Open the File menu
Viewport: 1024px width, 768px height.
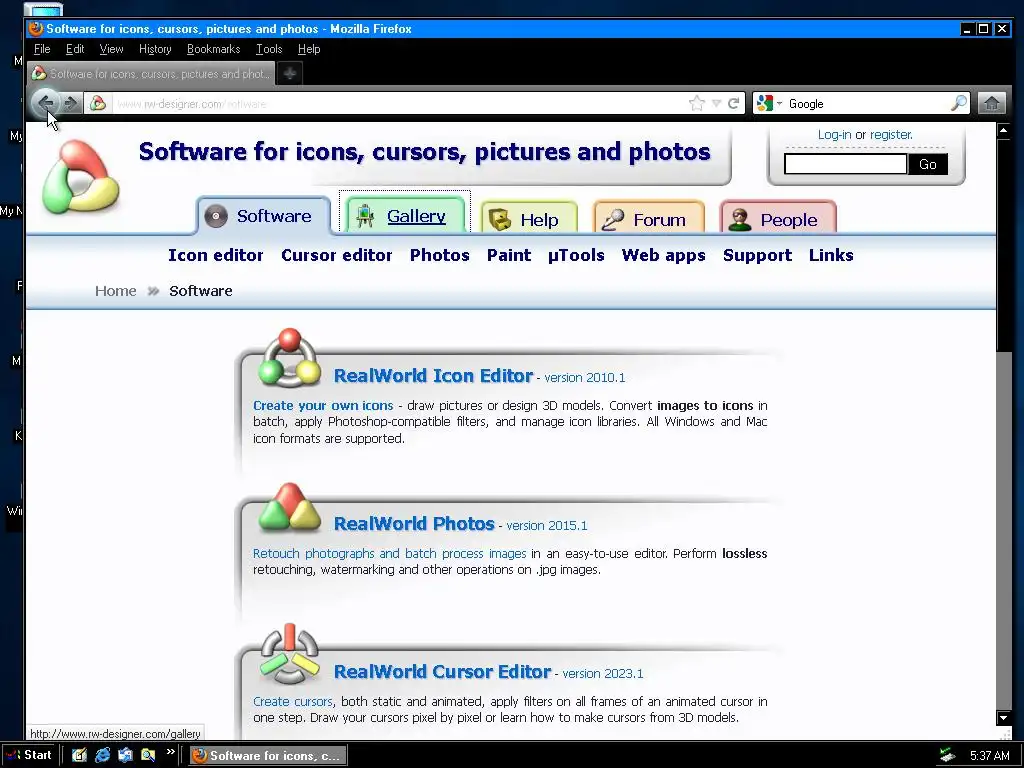pos(42,49)
